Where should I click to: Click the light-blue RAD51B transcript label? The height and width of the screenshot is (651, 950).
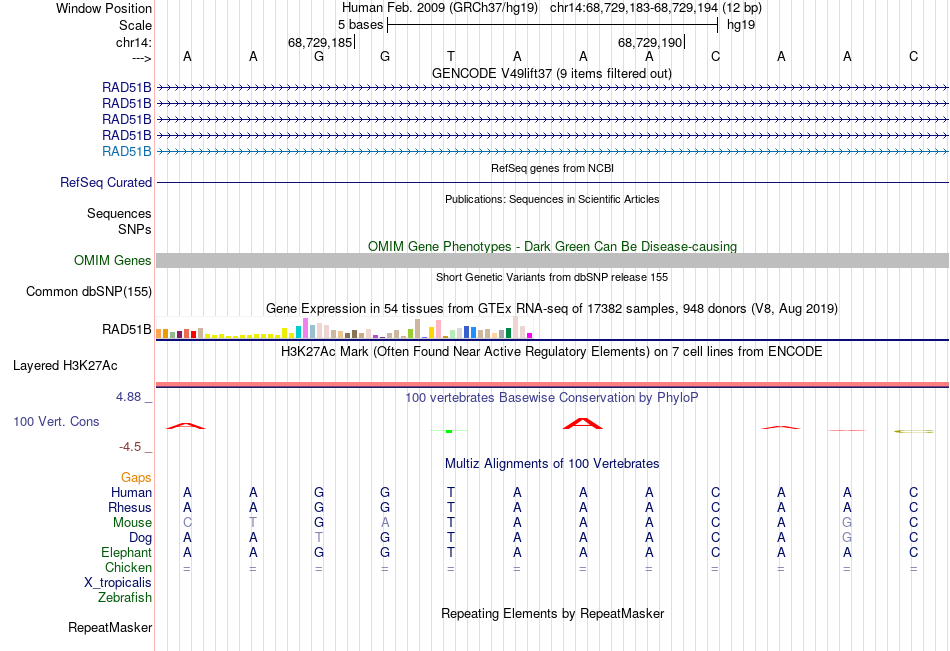pyautogui.click(x=127, y=152)
